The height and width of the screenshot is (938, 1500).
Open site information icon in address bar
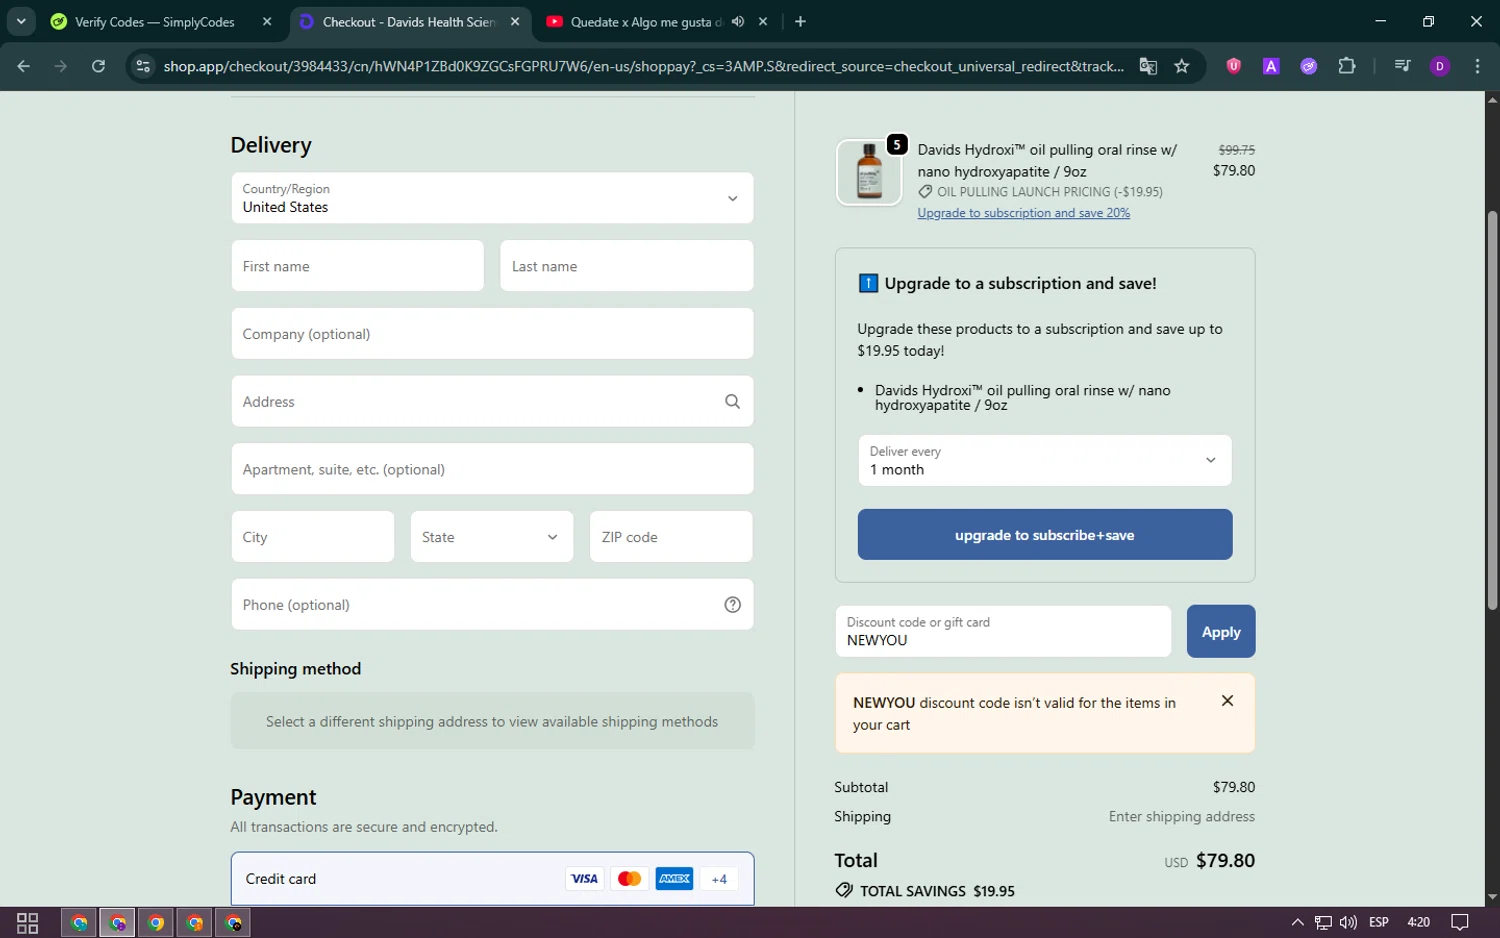pyautogui.click(x=143, y=66)
